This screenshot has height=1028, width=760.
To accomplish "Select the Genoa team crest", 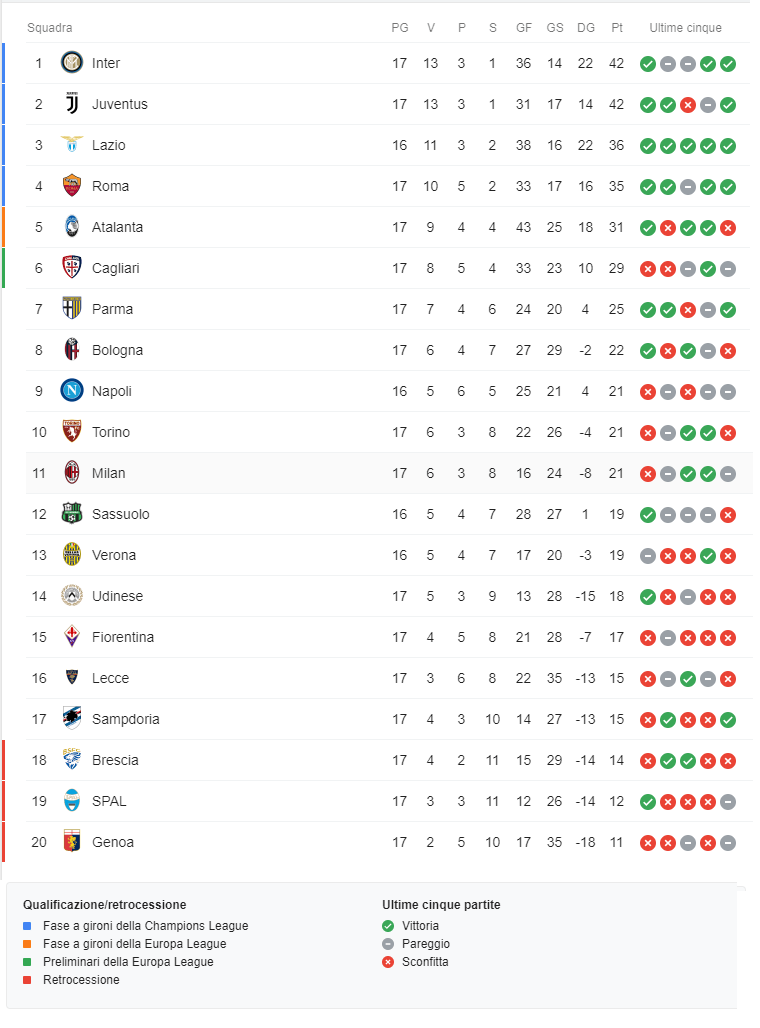I will pos(71,842).
